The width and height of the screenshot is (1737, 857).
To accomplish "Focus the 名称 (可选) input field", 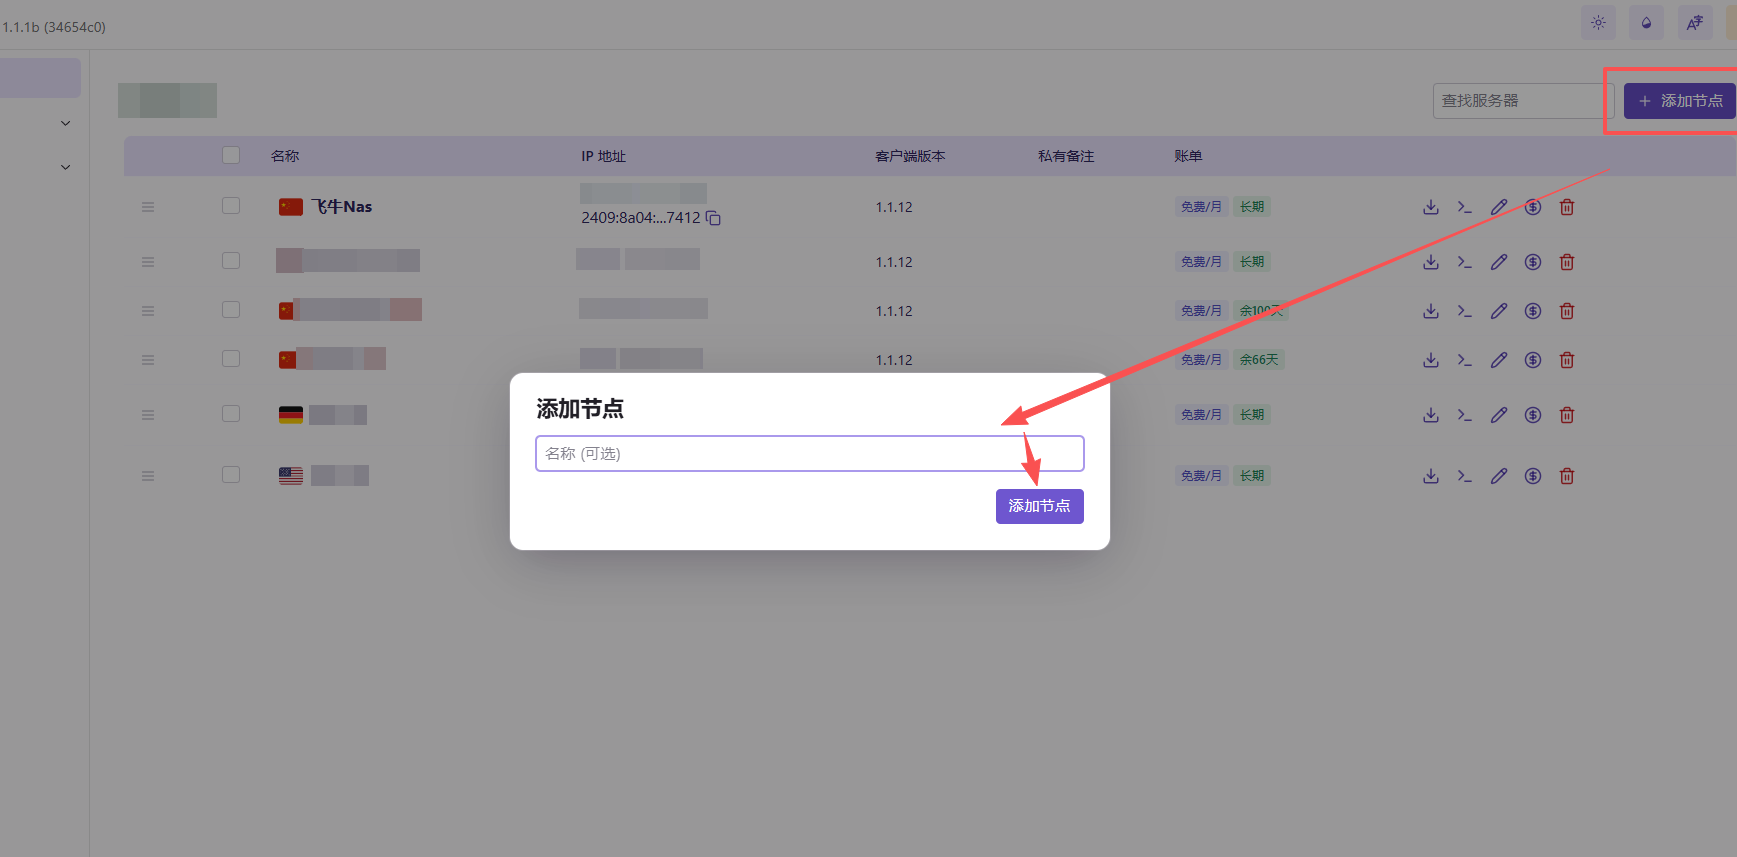I will point(809,454).
